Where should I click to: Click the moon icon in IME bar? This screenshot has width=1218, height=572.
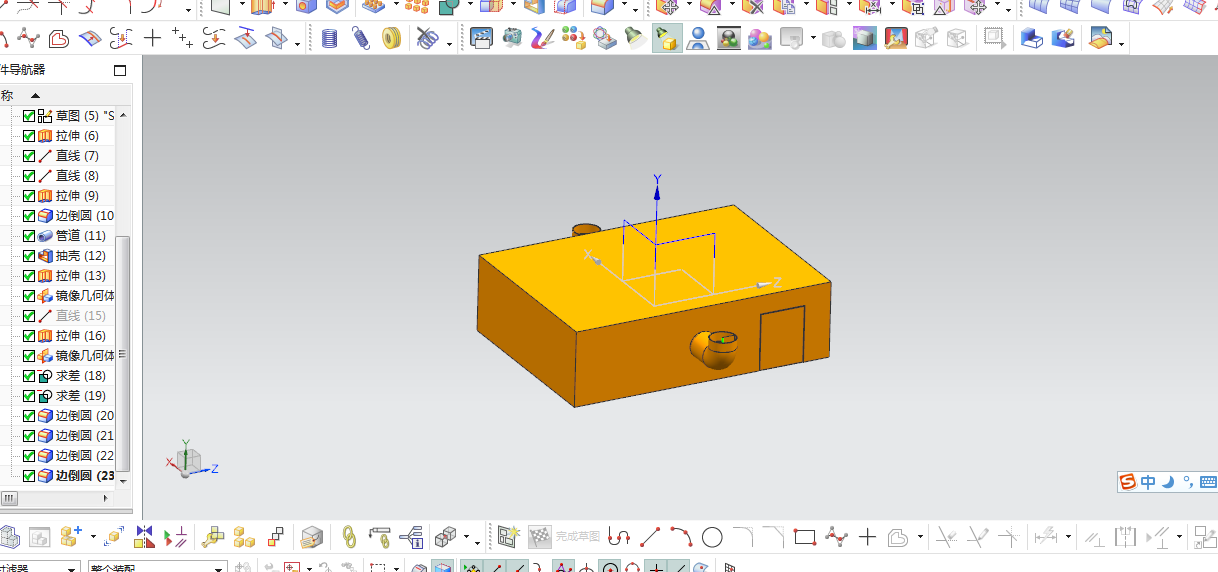pyautogui.click(x=1167, y=482)
